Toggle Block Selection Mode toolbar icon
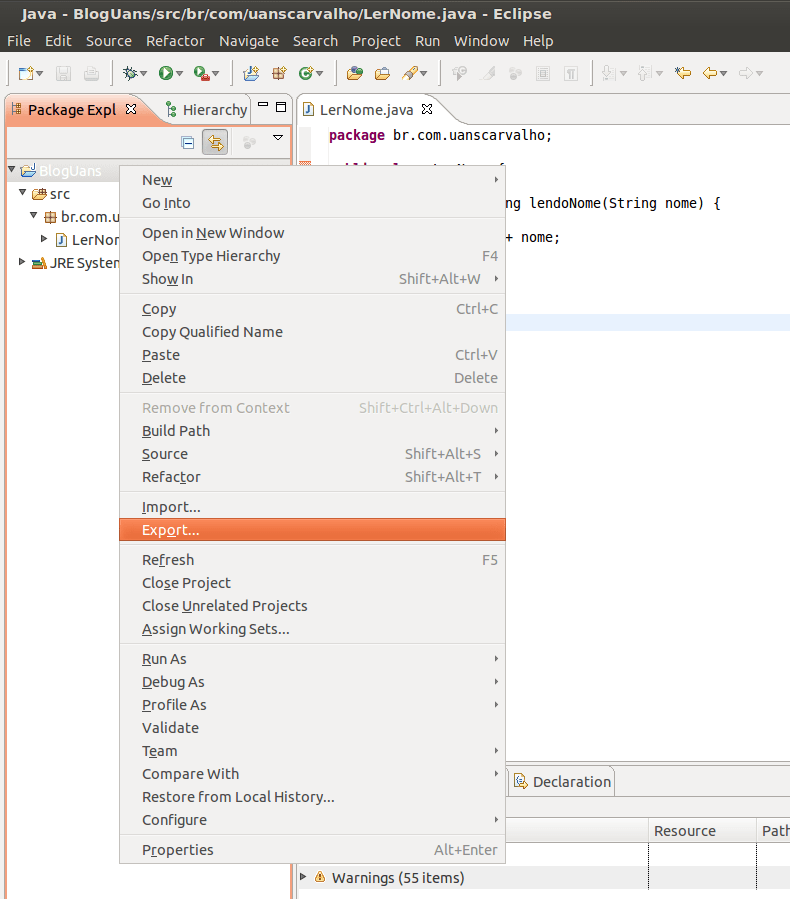This screenshot has width=790, height=899. [542, 73]
